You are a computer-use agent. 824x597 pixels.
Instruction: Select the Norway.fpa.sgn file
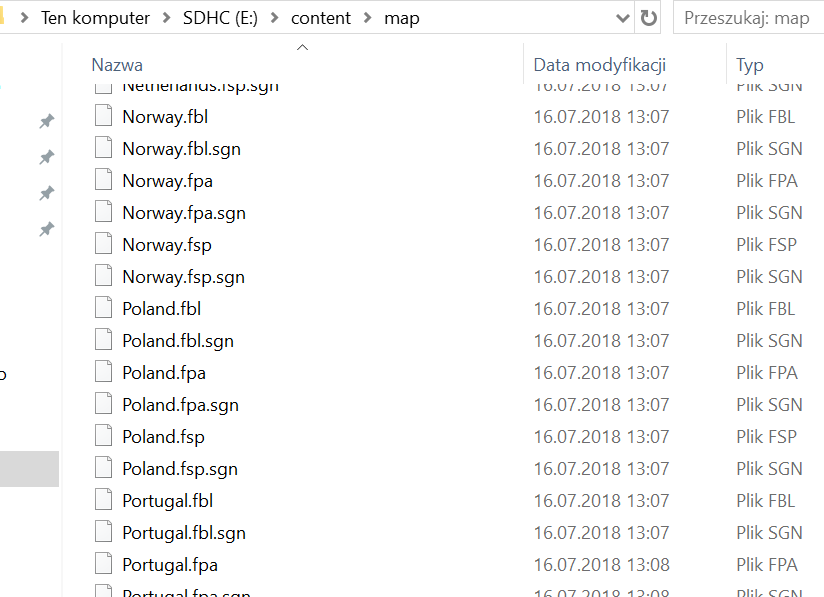point(184,213)
